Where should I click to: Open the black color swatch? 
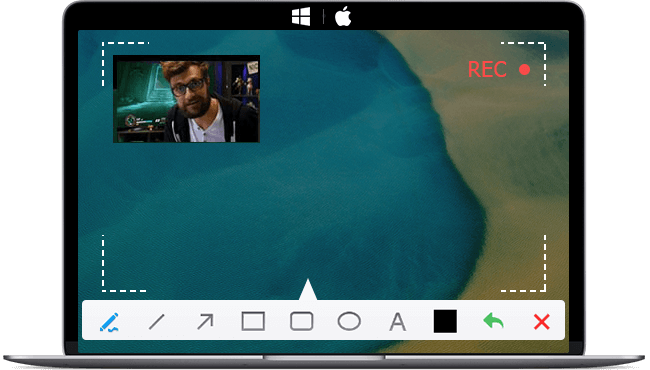click(445, 322)
